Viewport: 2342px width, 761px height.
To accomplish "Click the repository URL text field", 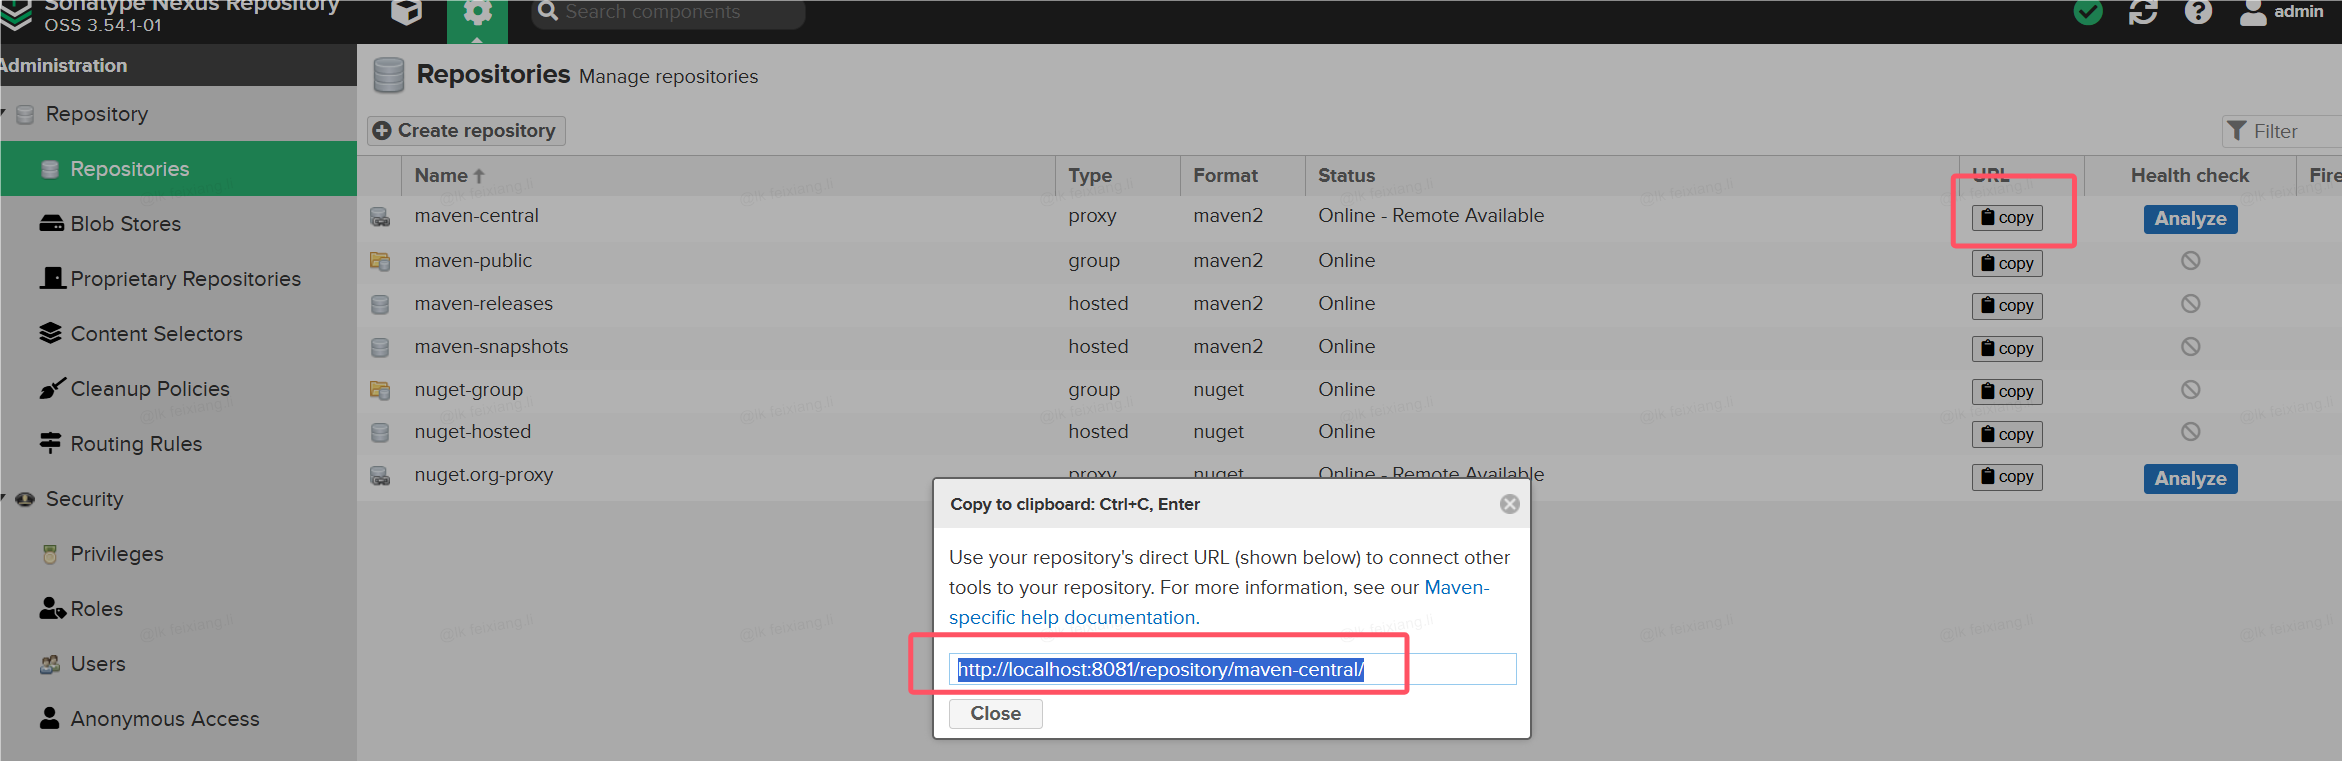I will point(1232,669).
